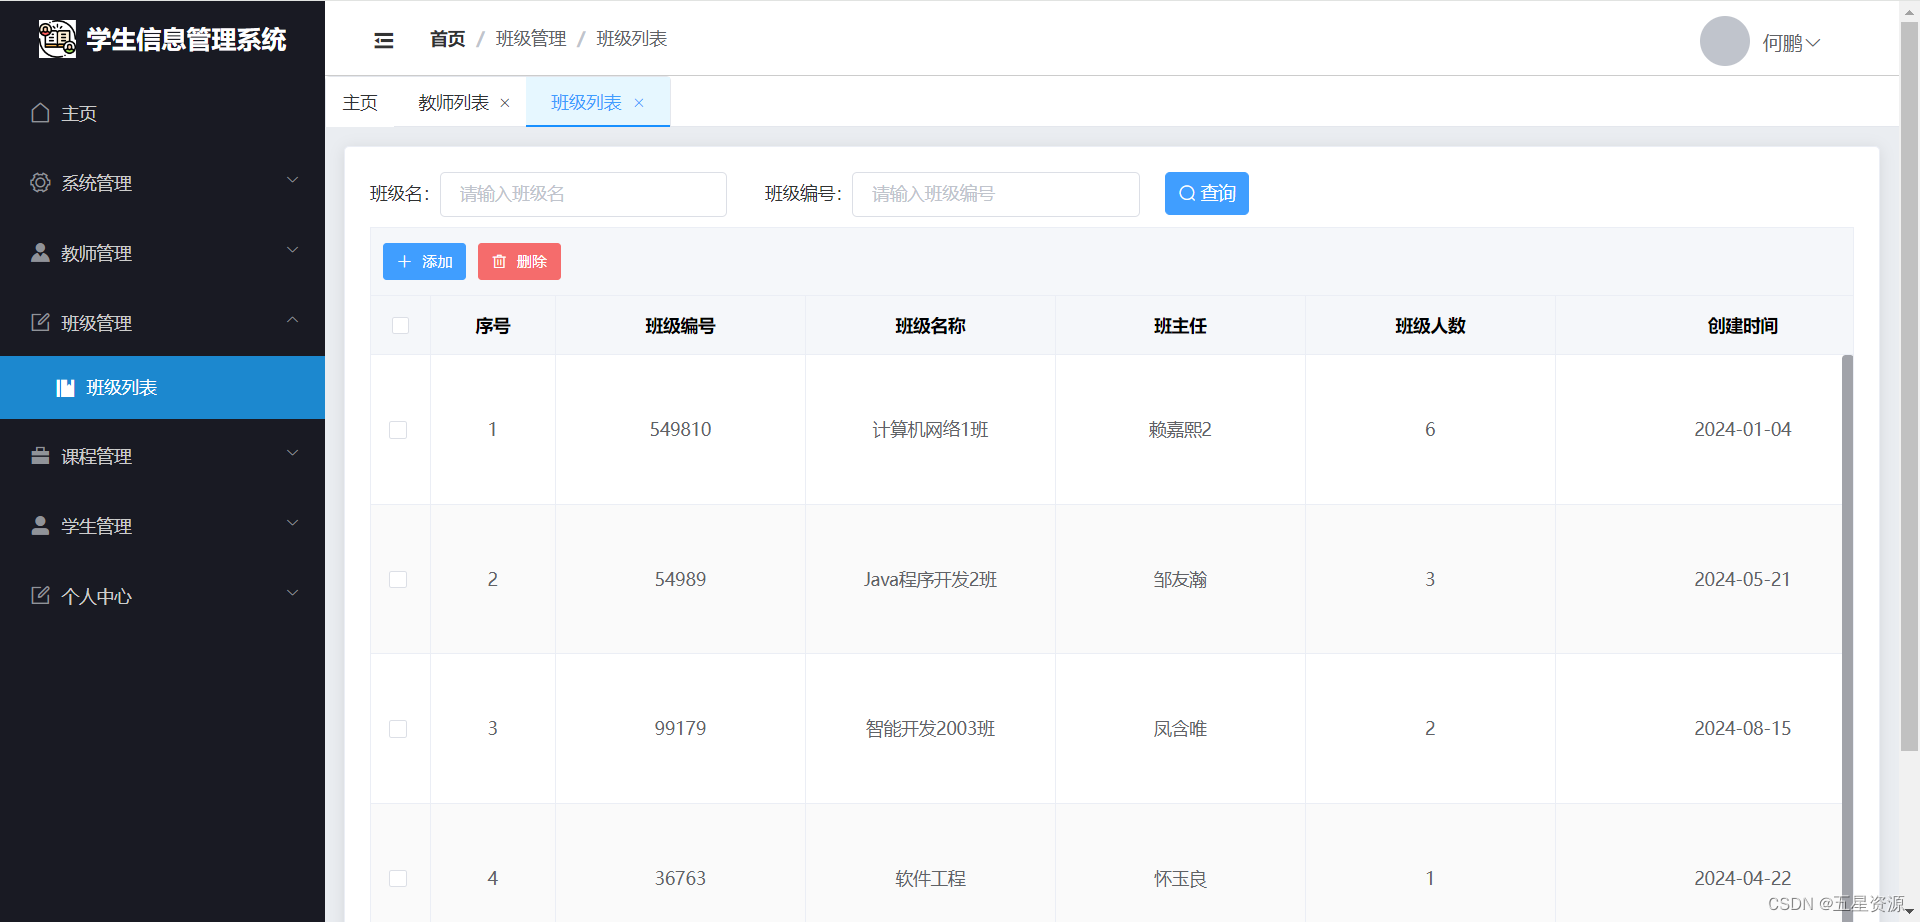Image resolution: width=1920 pixels, height=922 pixels.
Task: Click the briefcase icon for 课程管理
Action: tap(40, 455)
